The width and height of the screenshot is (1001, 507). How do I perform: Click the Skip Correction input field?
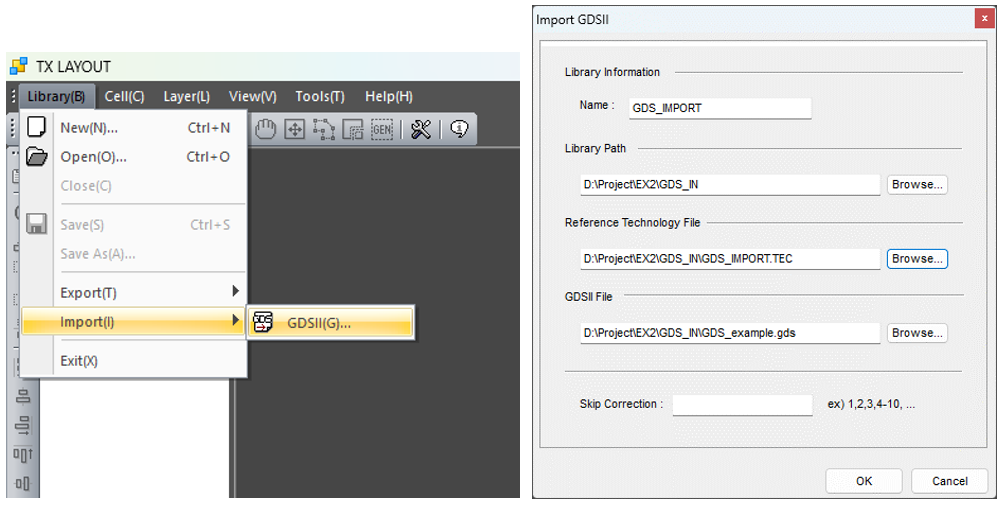click(x=742, y=405)
